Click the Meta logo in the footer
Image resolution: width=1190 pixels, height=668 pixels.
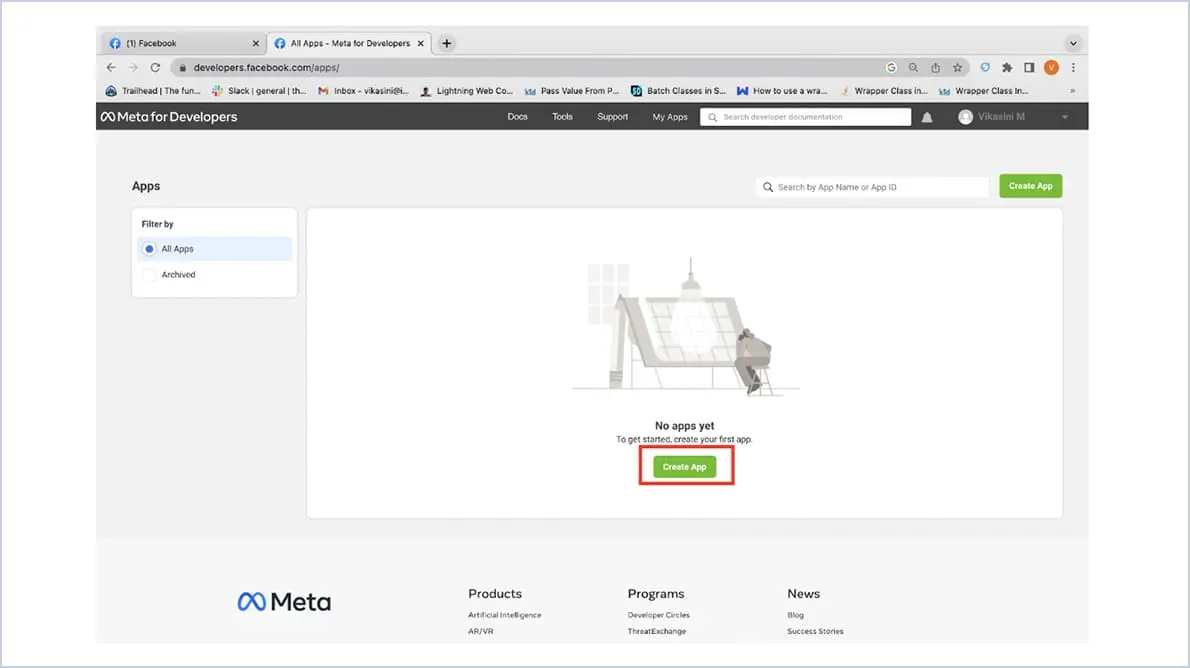coord(284,602)
